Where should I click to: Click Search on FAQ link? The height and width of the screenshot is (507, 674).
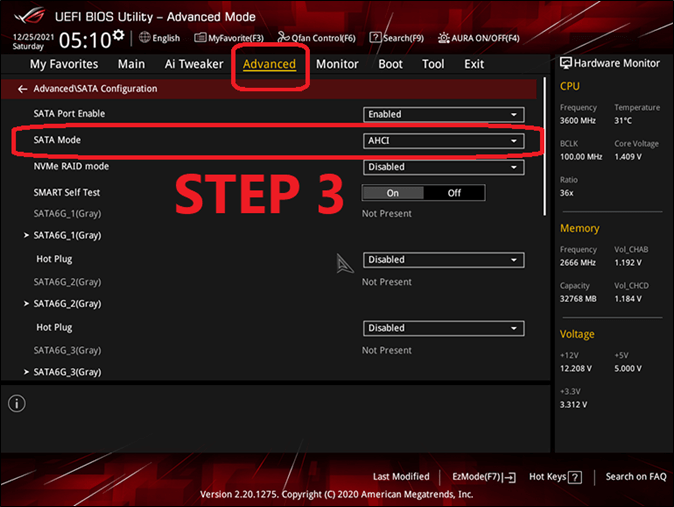(x=635, y=477)
